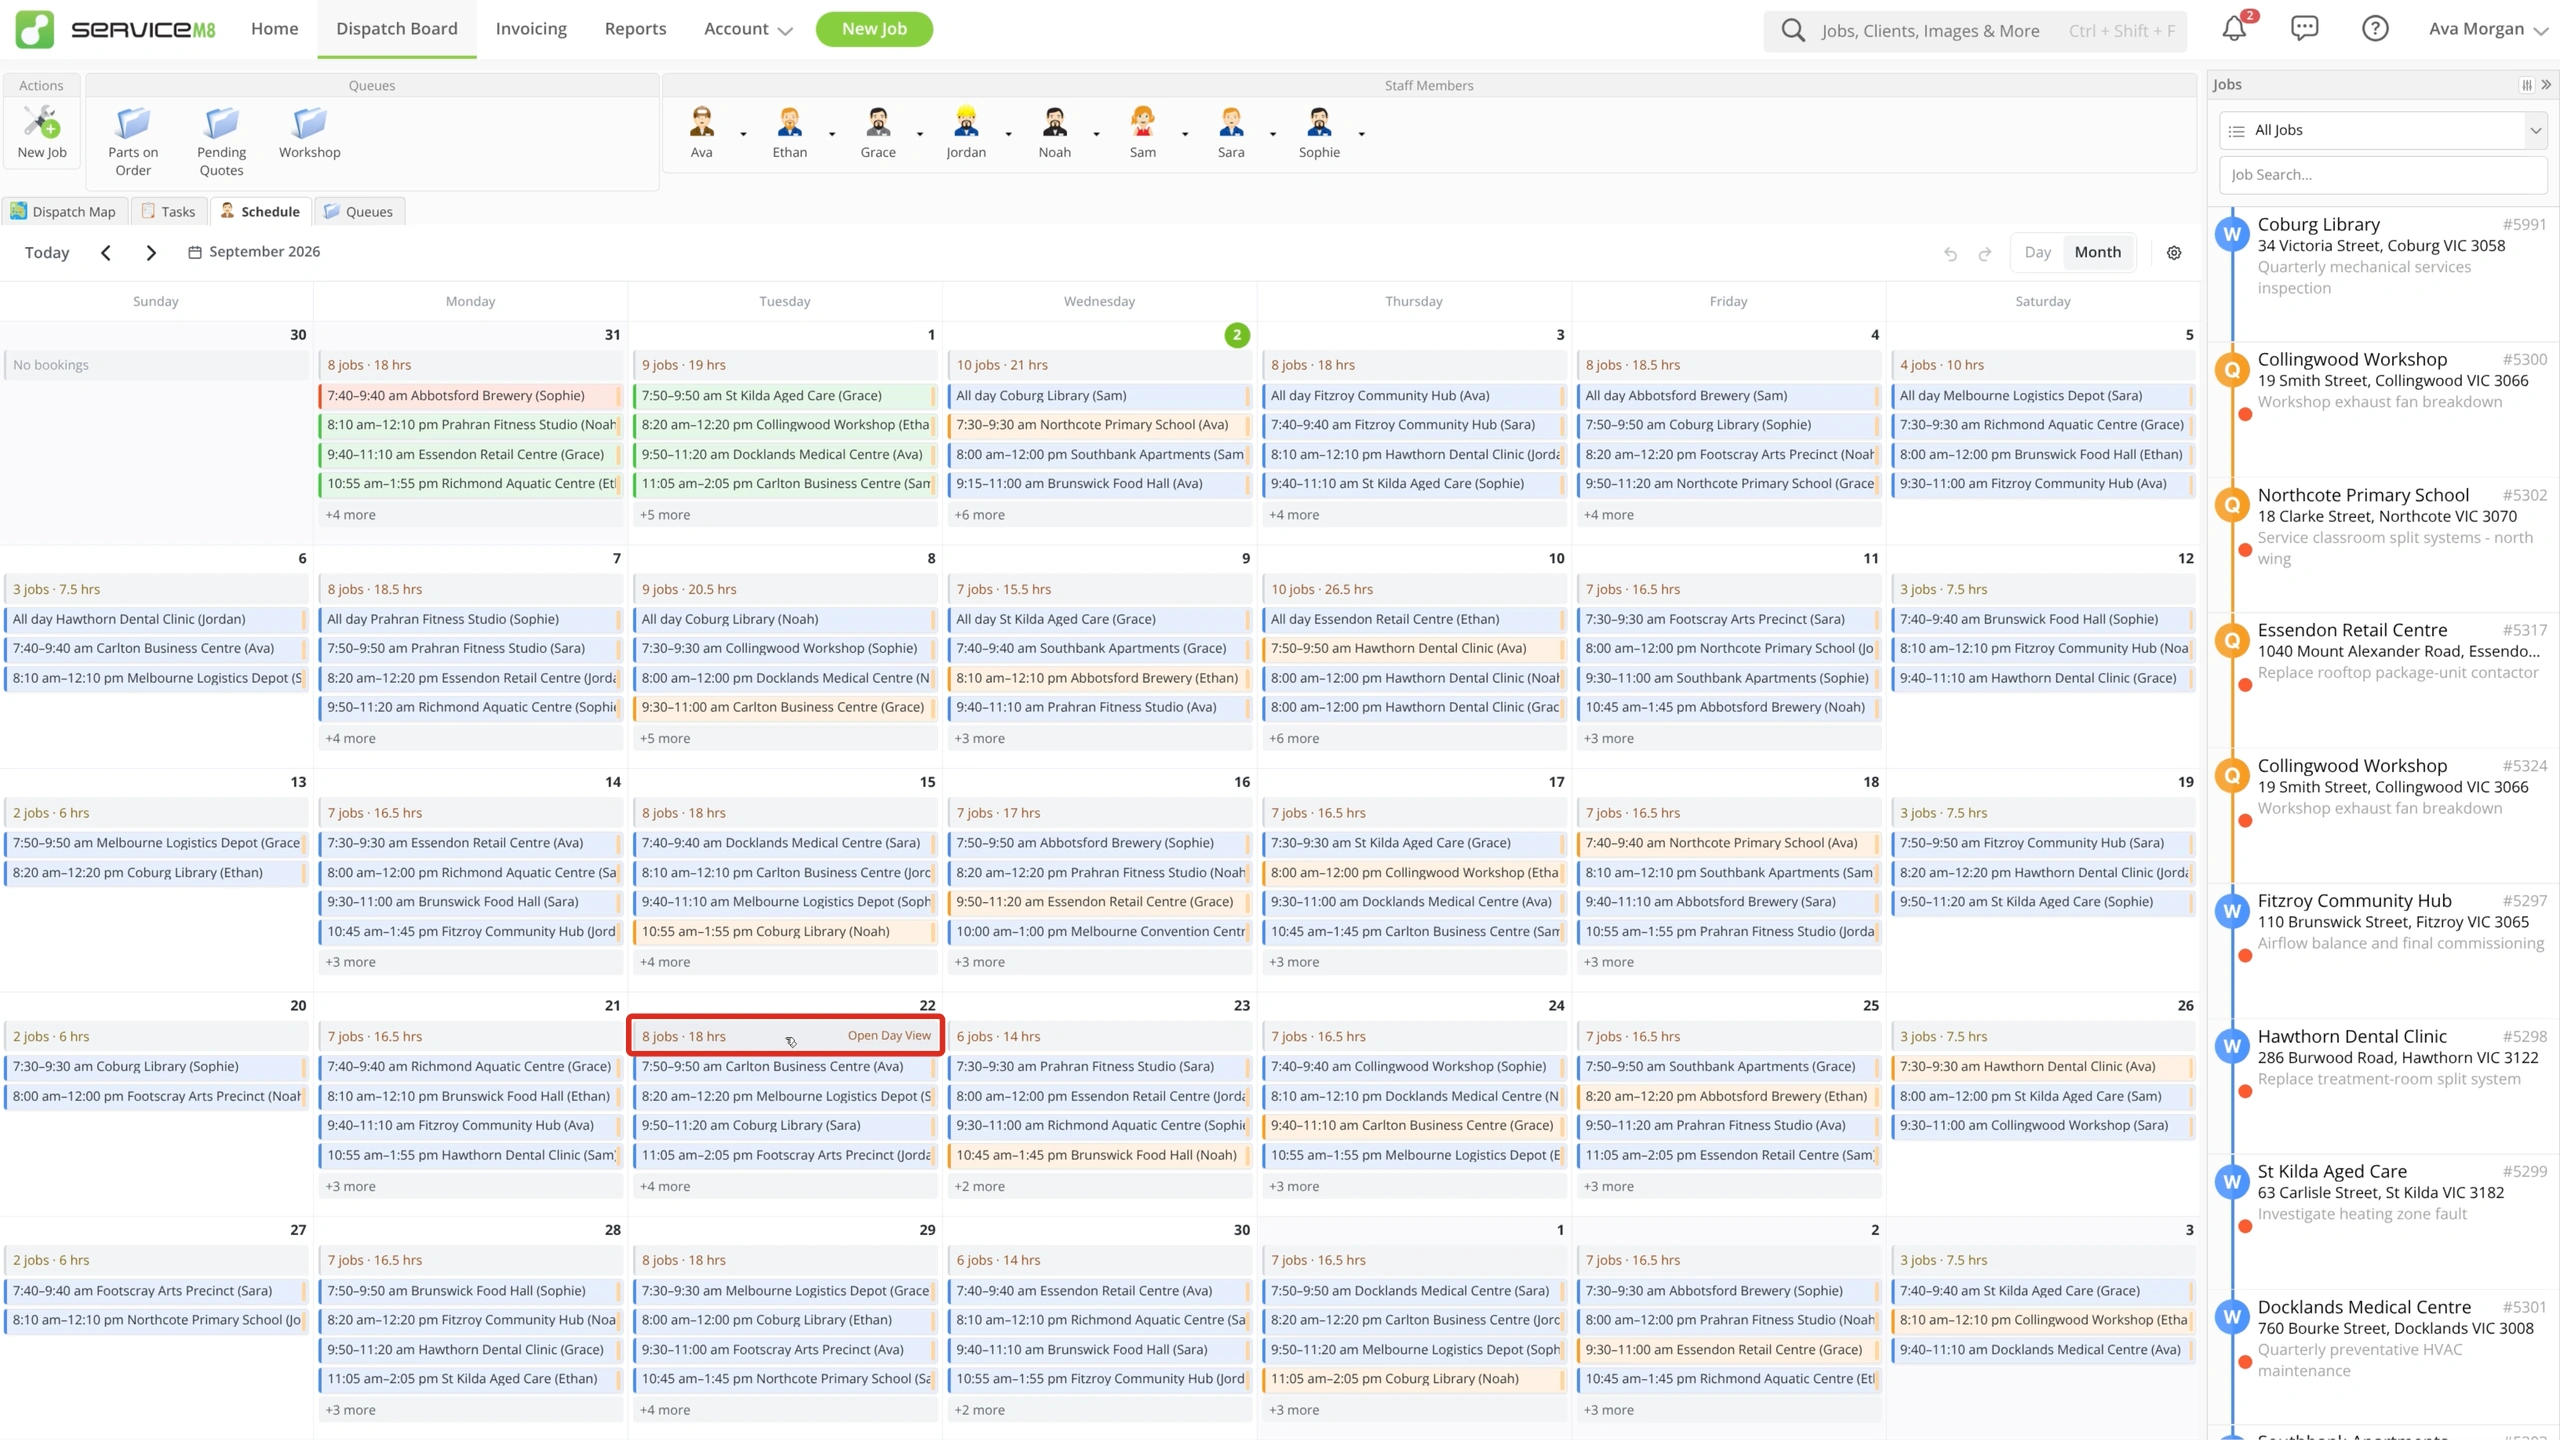This screenshot has width=2560, height=1440.
Task: Undo last schedule change
Action: [1949, 253]
